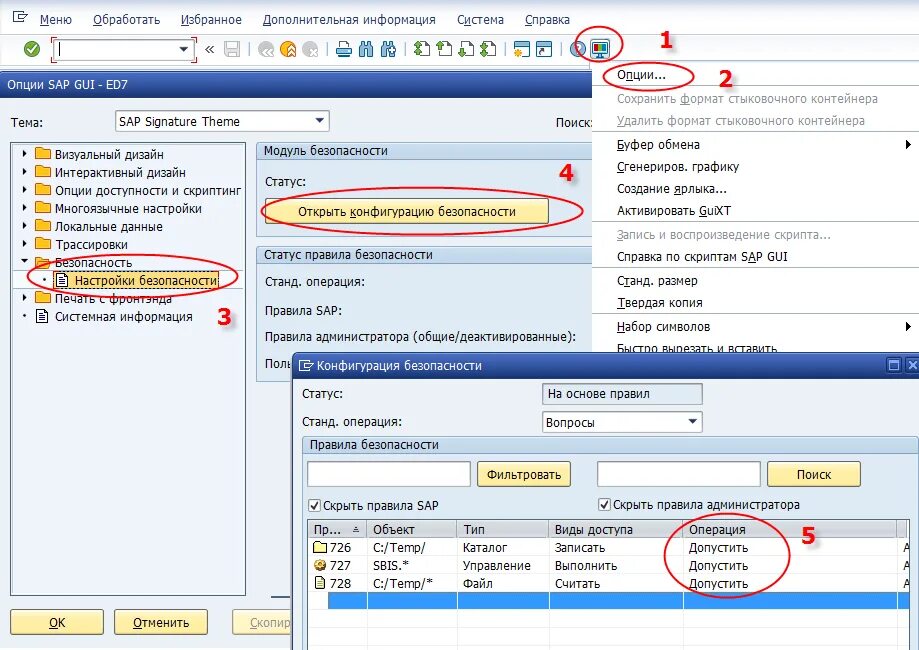Go to Previous Page toolbar icon

click(444, 49)
